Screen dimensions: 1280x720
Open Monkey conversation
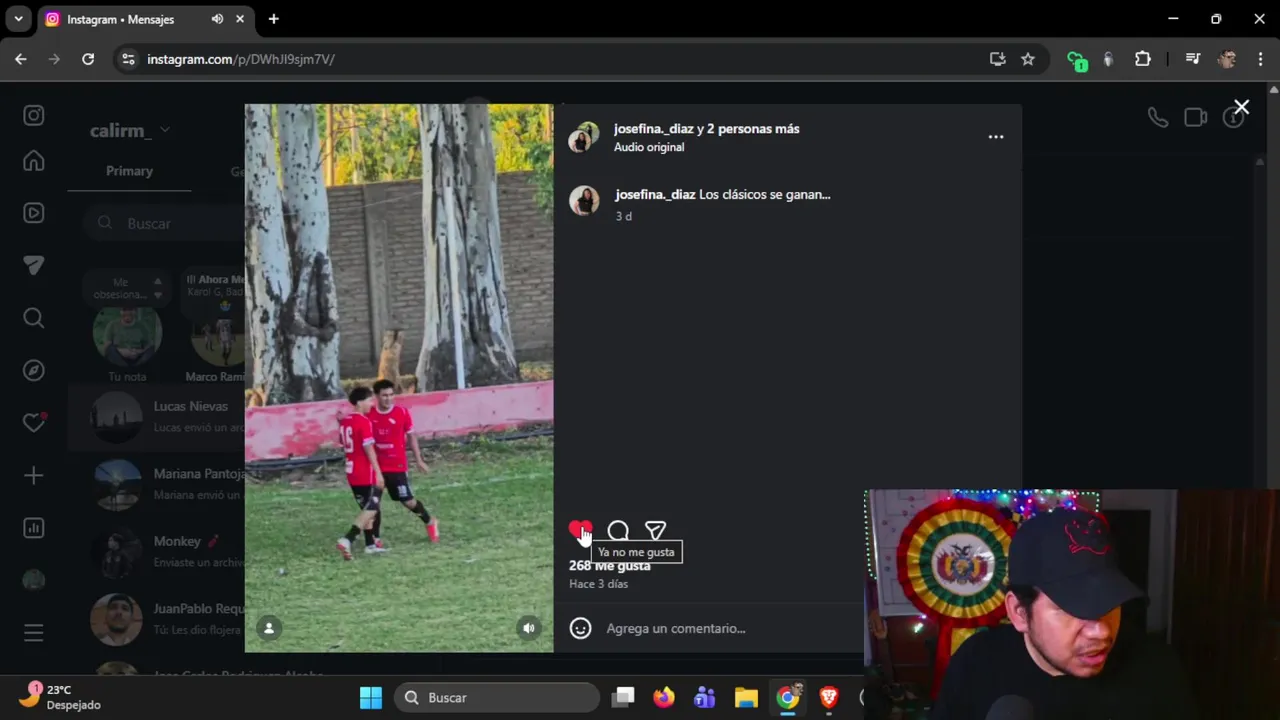157,551
